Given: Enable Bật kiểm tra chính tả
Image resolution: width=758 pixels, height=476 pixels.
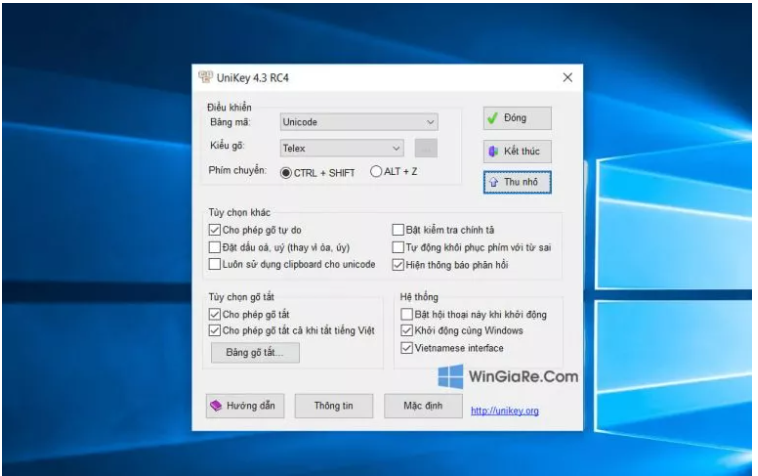Looking at the screenshot, I should (x=398, y=230).
